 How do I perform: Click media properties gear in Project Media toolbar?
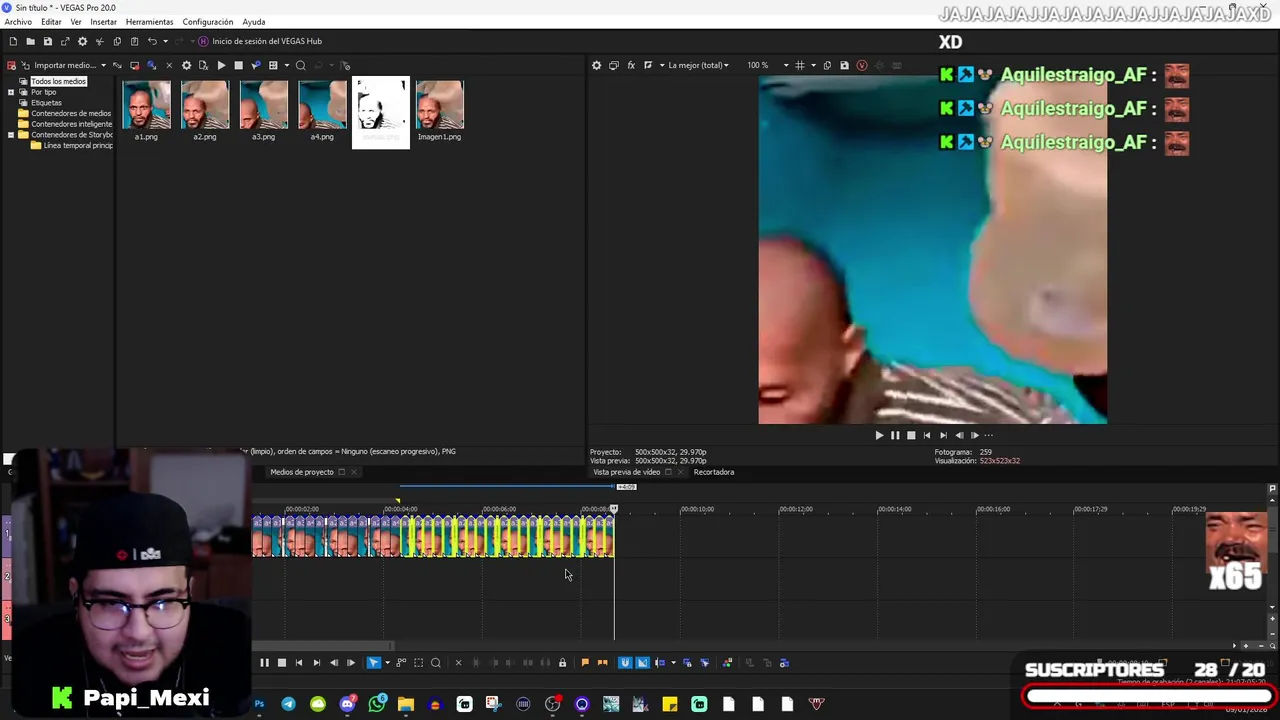[186, 65]
